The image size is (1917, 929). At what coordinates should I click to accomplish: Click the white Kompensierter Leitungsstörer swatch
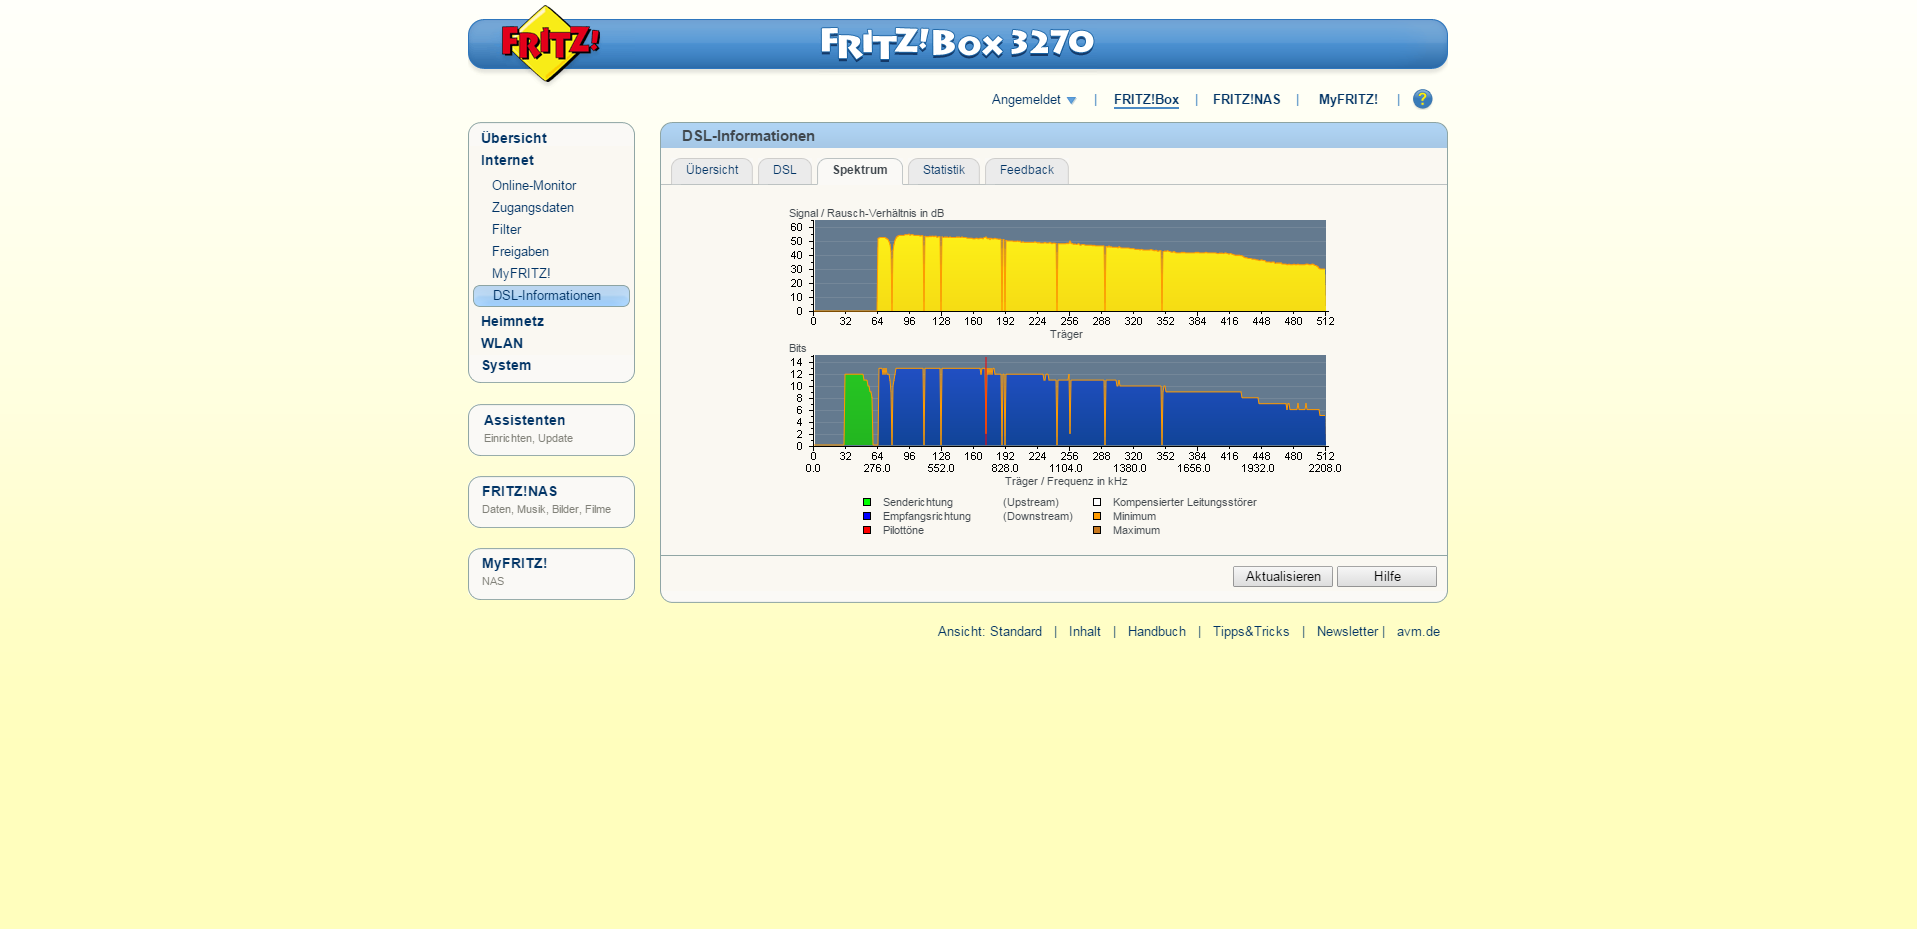1097,503
